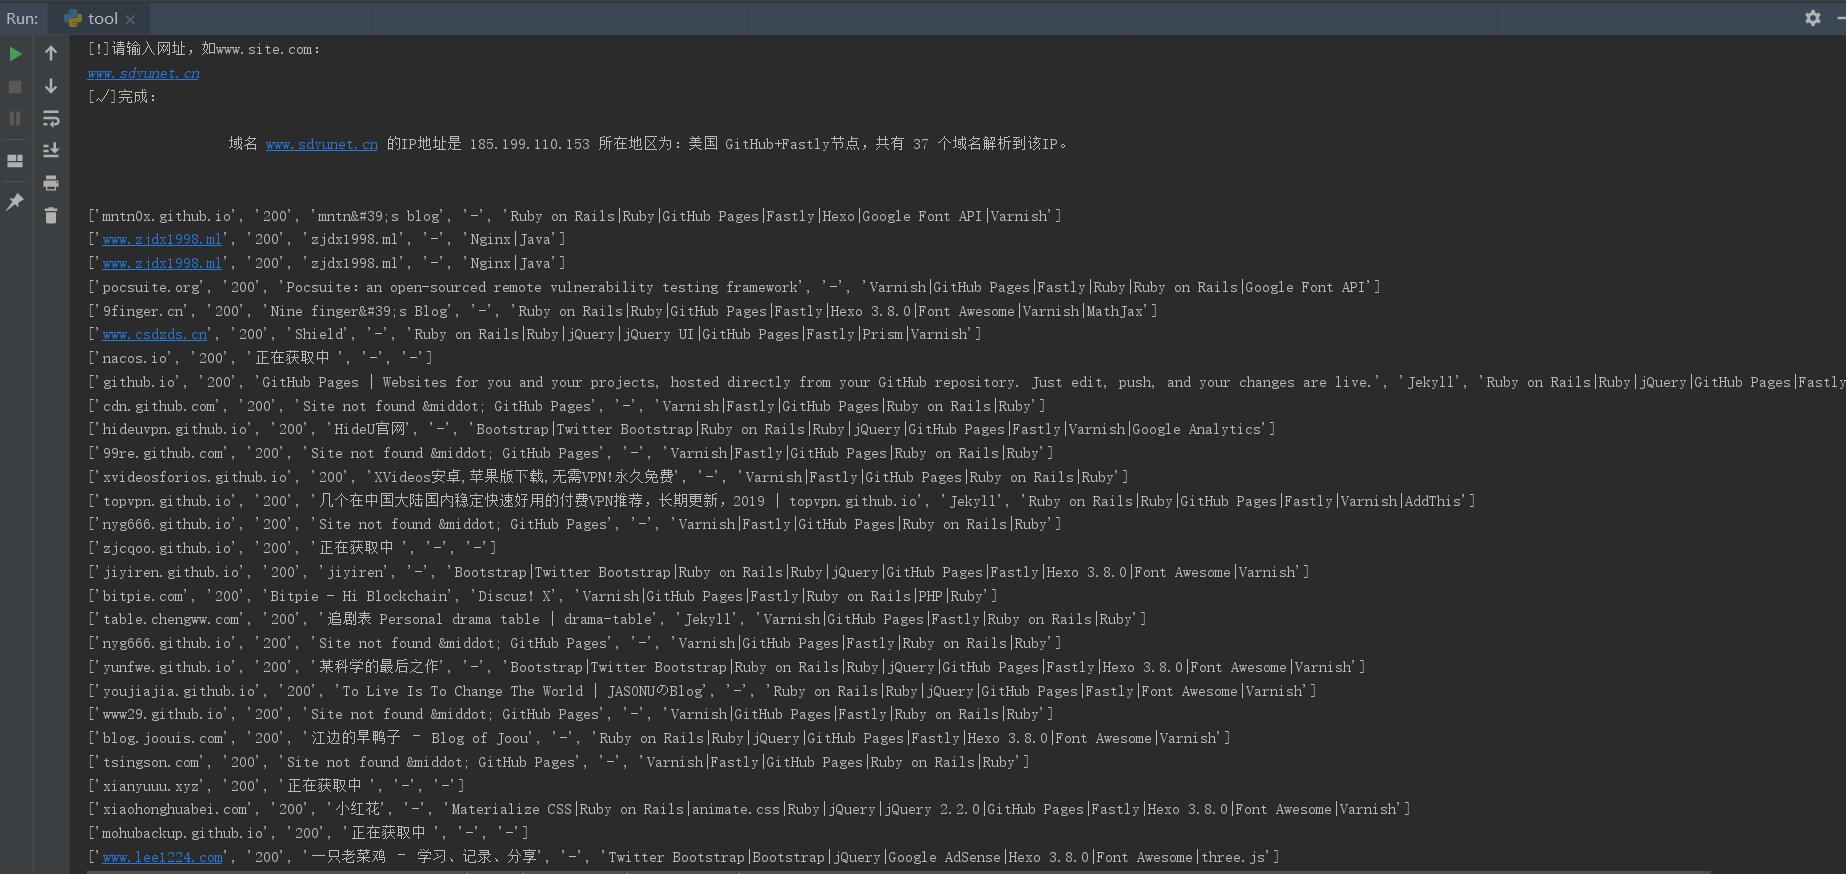The image size is (1846, 874).
Task: Click the 'jiyiren.github.io' result row
Action: click(x=699, y=572)
